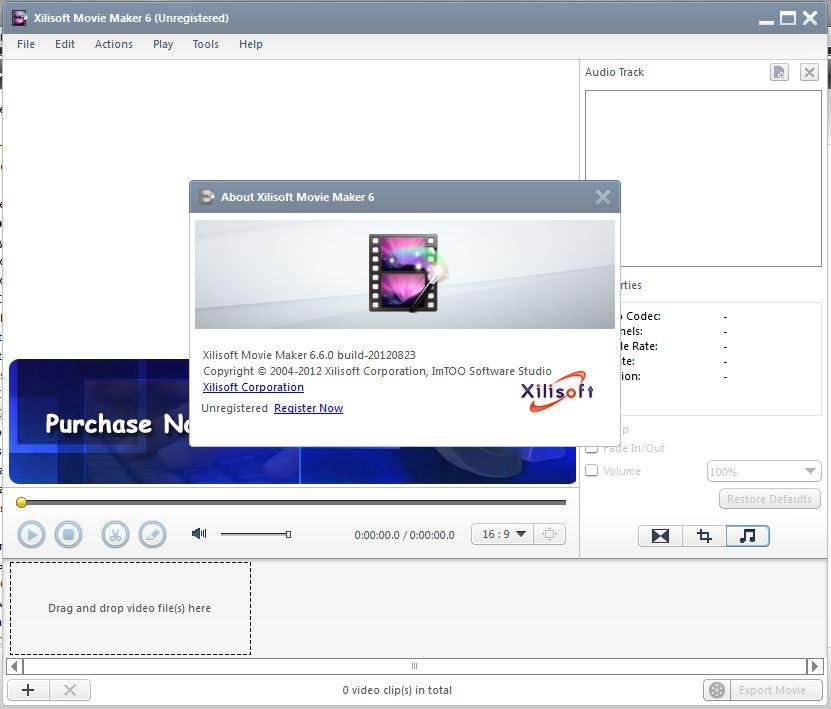This screenshot has height=709, width=831.
Task: Open the Tools menu
Action: (205, 44)
